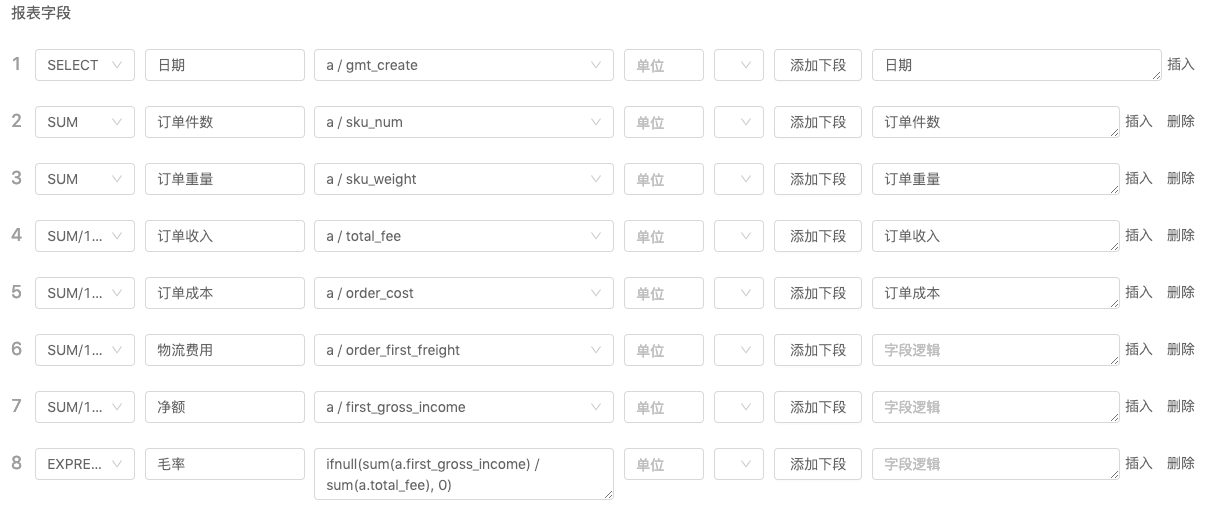Delete row 2 with the 删除 link
Screen dimensions: 1222x505
(1181, 121)
